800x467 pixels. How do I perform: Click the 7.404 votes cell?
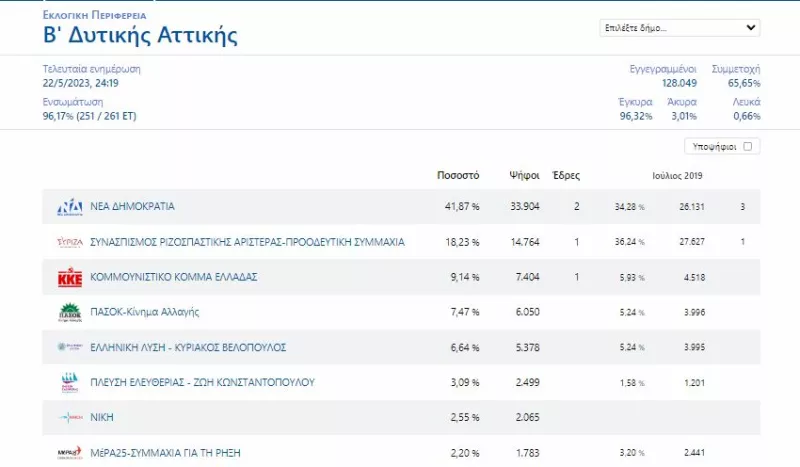point(528,277)
